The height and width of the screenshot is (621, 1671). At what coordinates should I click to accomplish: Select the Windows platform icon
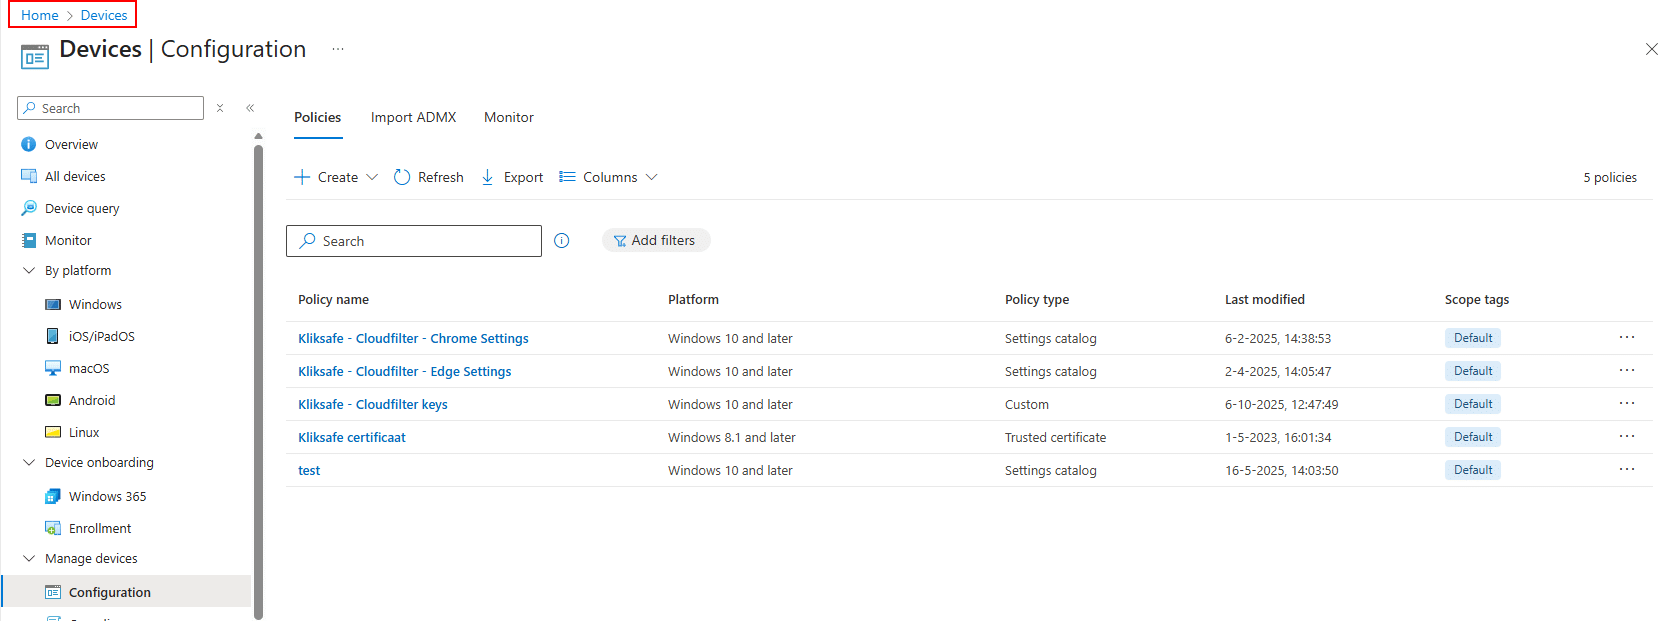click(x=53, y=305)
